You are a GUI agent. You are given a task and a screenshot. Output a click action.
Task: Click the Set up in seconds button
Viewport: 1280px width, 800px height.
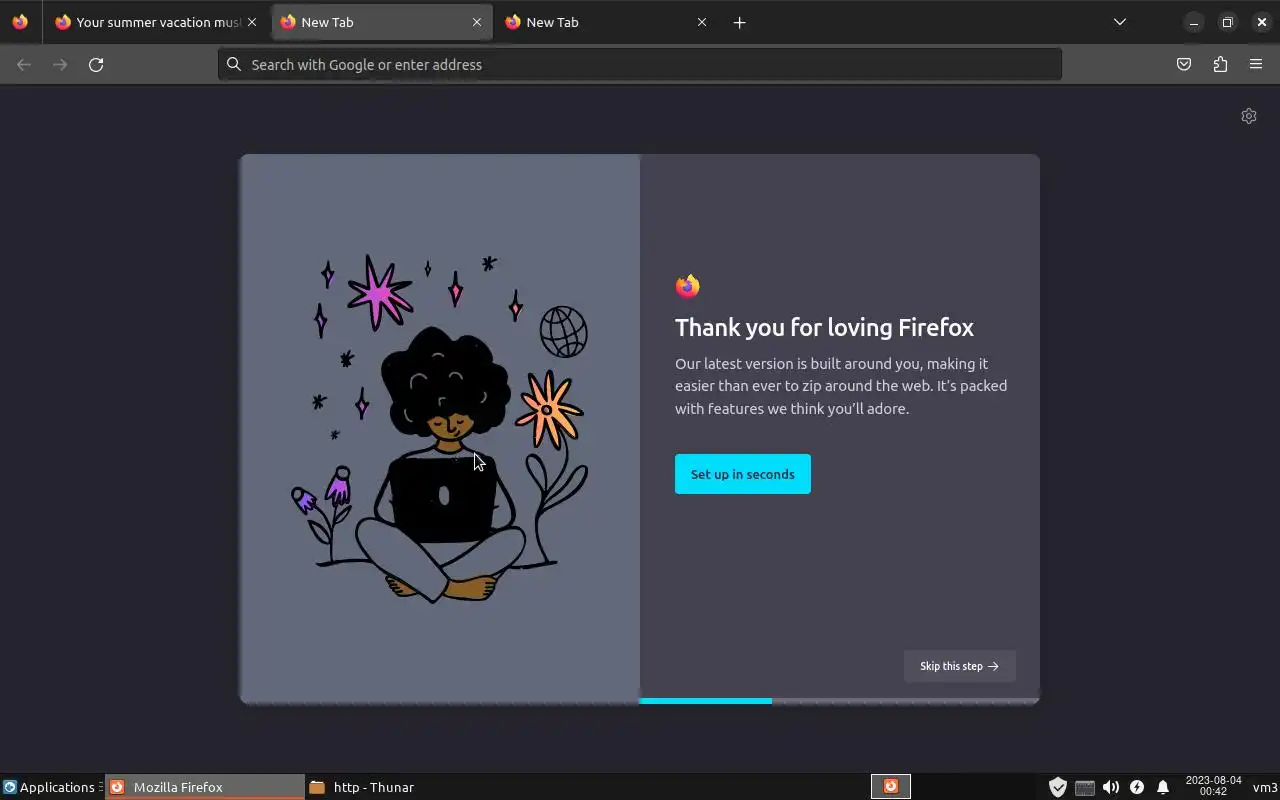pyautogui.click(x=743, y=474)
